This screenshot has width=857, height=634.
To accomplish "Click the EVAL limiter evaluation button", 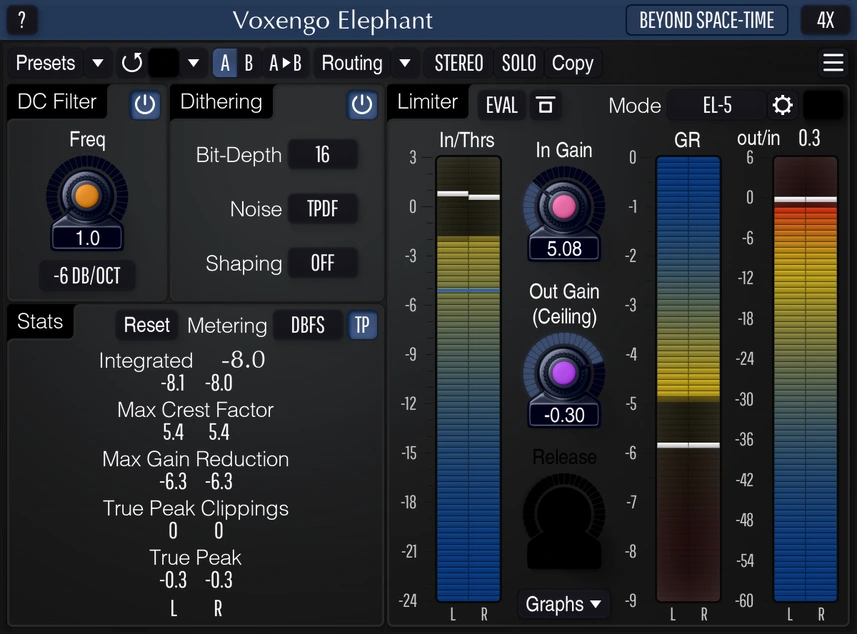I will (x=501, y=104).
